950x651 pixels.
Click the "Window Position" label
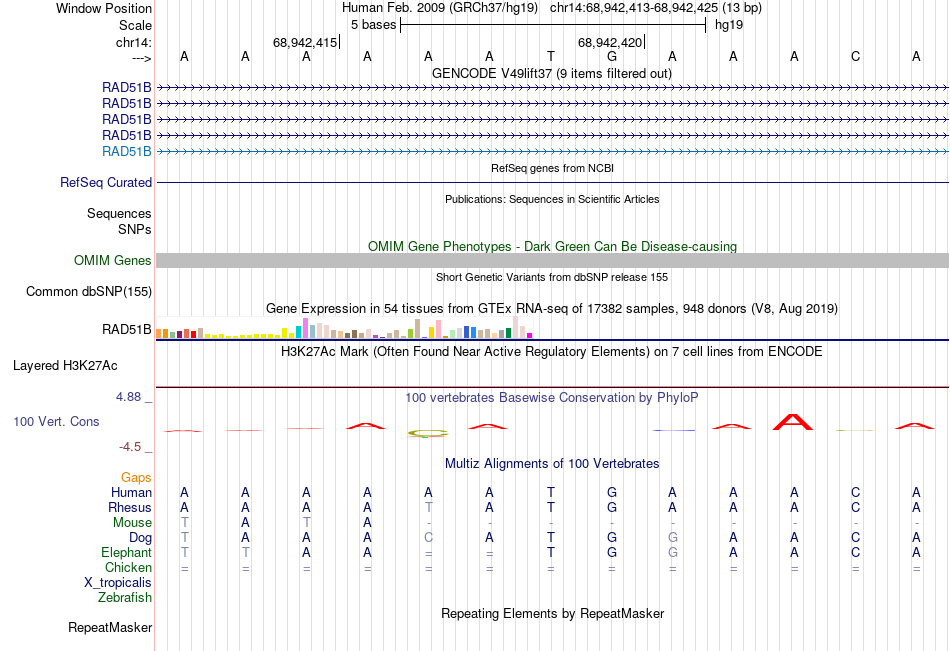(x=104, y=8)
